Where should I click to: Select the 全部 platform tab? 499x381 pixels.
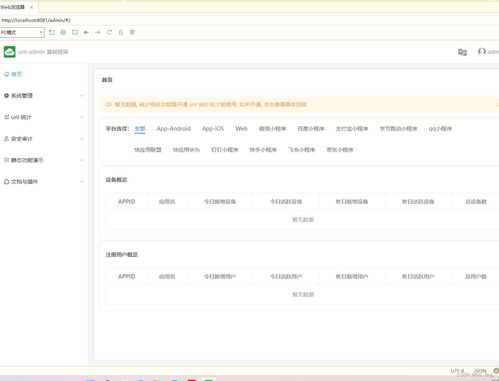coord(140,129)
